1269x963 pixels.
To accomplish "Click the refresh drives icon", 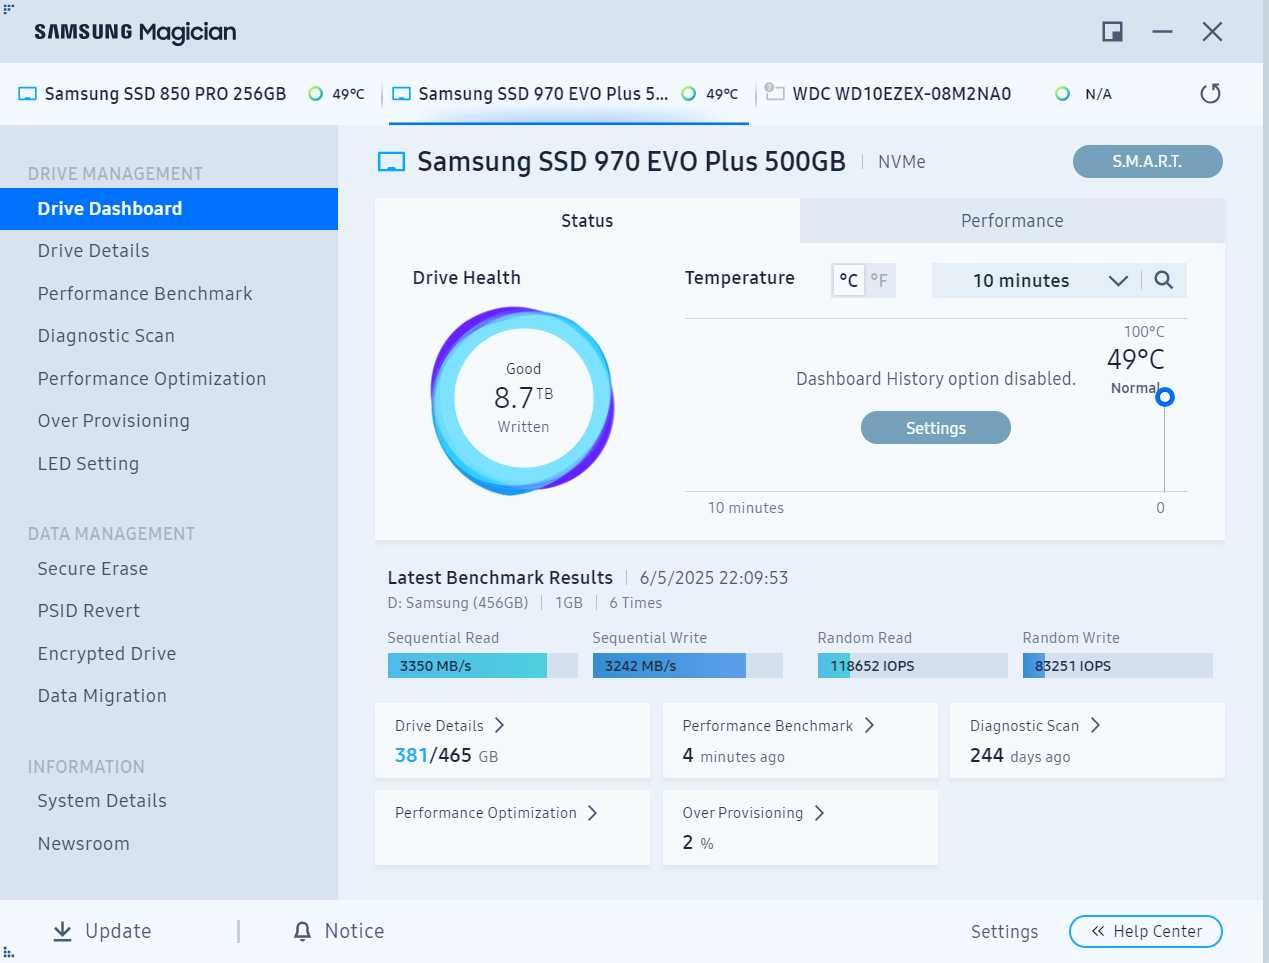I will 1210,93.
